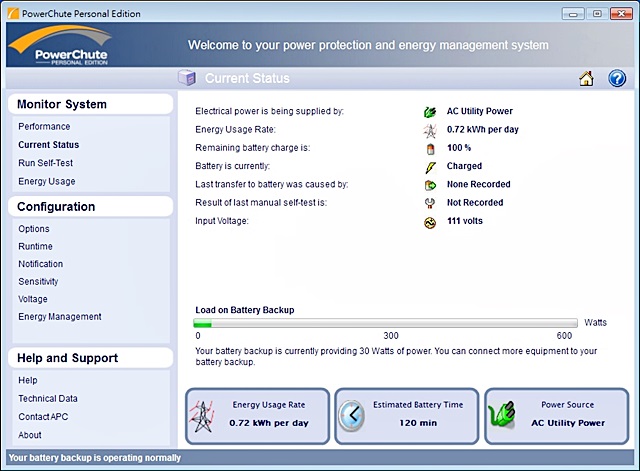The height and width of the screenshot is (471, 640).
Task: Click the '0.72 kWh per day' value in status list
Action: coord(482,130)
